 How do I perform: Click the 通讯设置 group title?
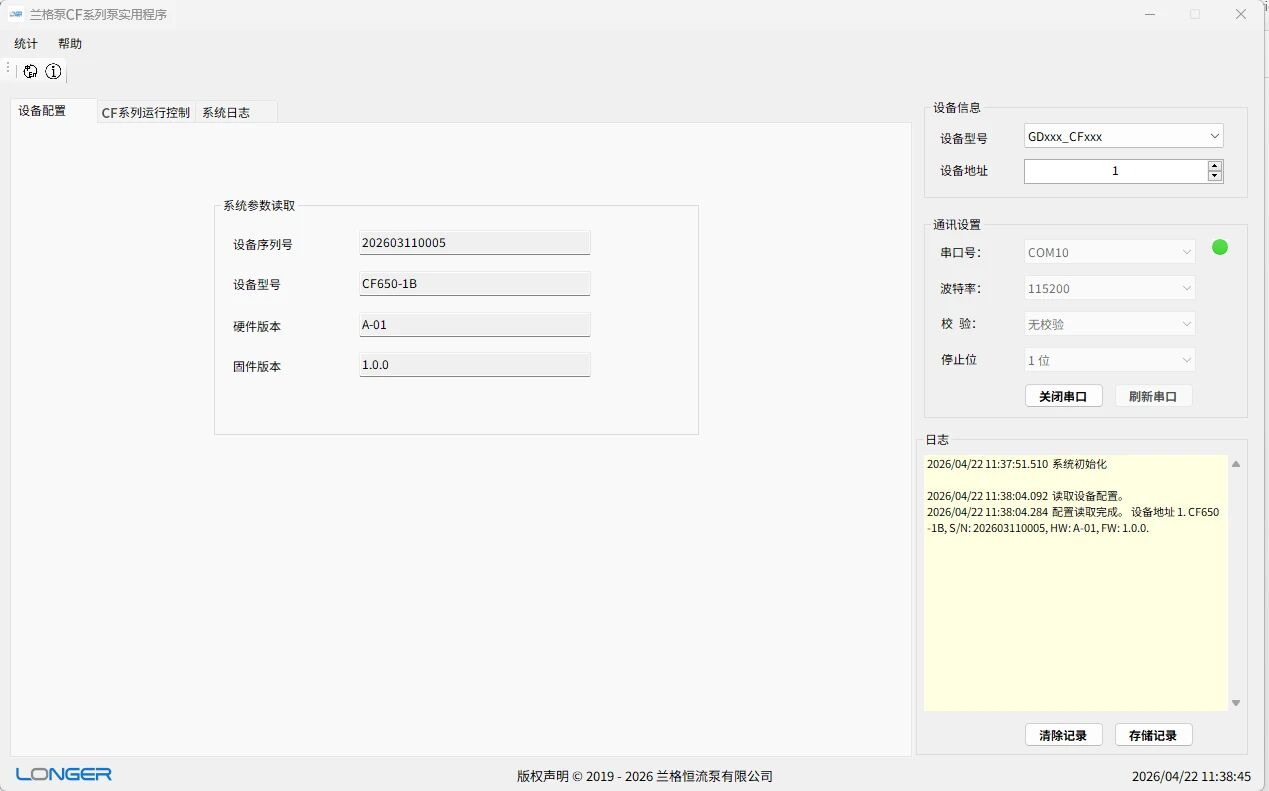click(957, 224)
